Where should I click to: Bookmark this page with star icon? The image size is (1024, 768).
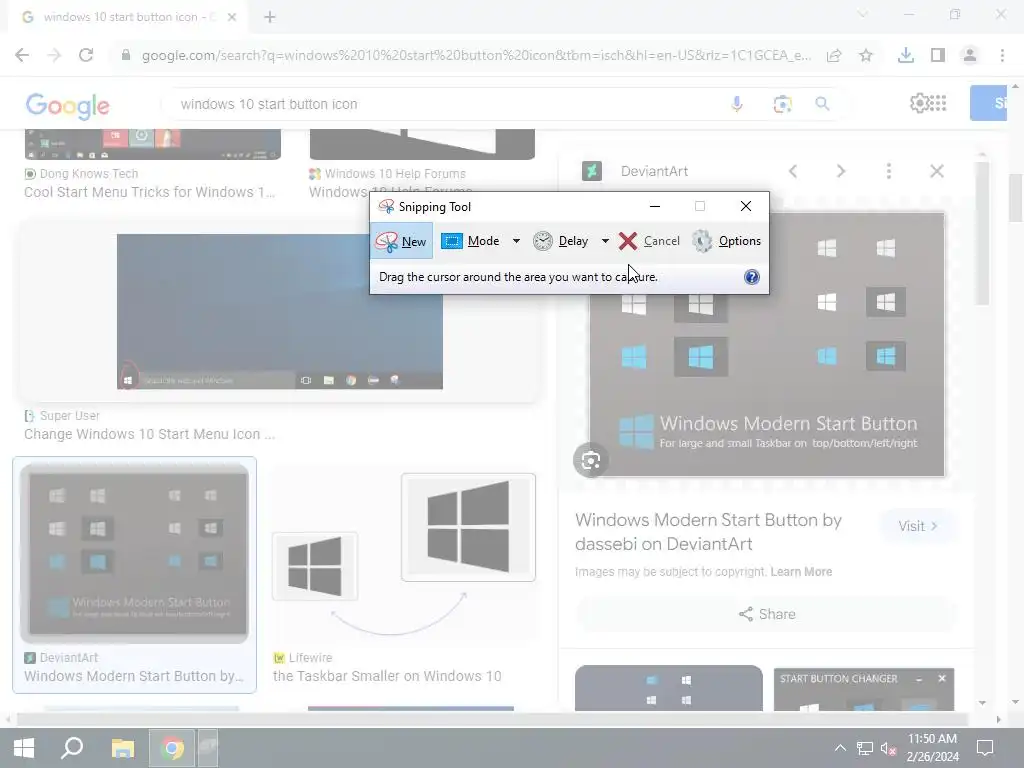(x=866, y=56)
